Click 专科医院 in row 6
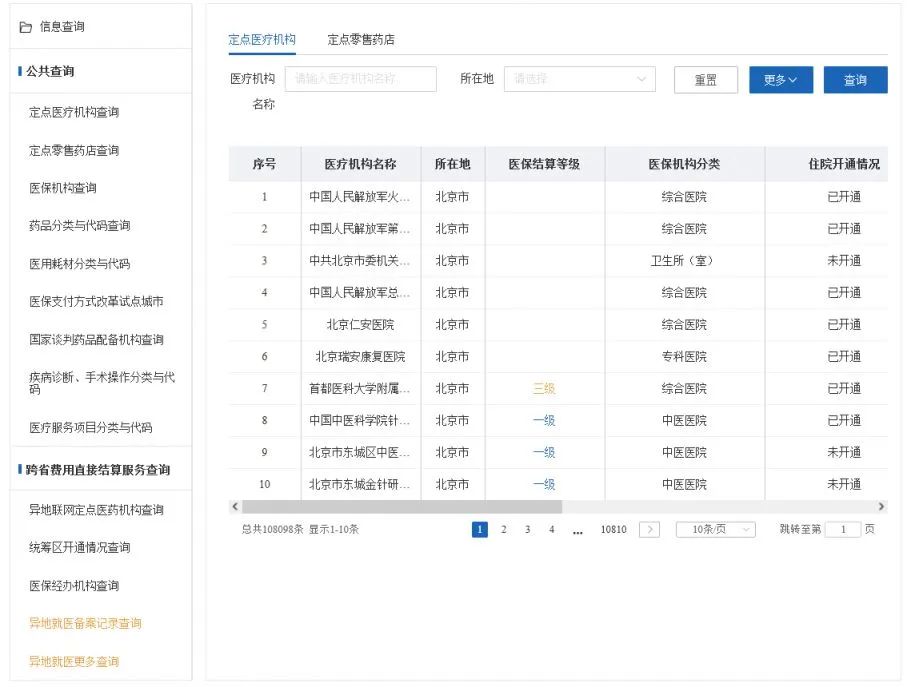911x687 pixels. pyautogui.click(x=684, y=357)
